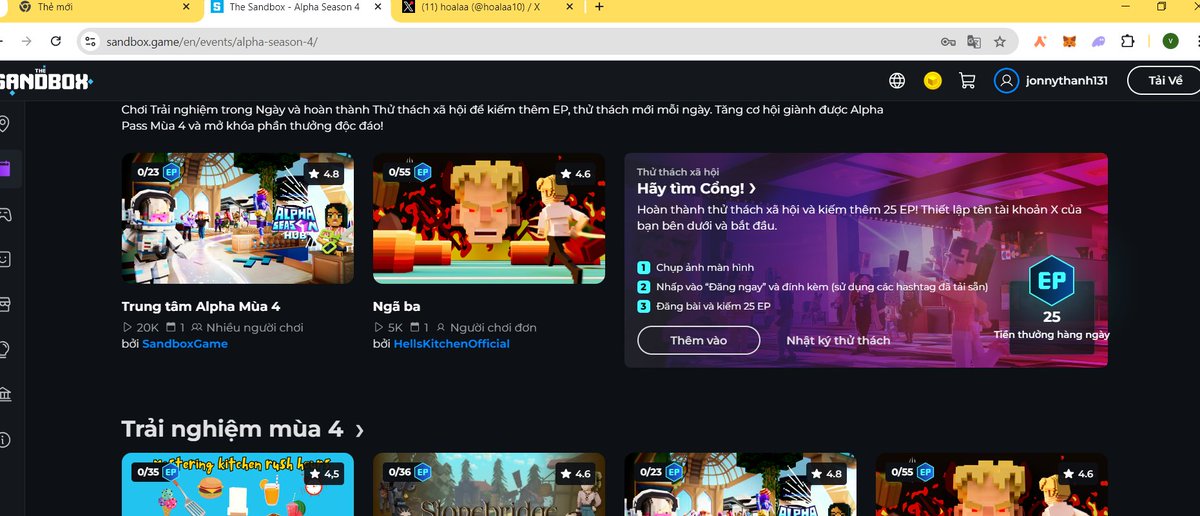Click the 4.6 star rating on Ngã ba card
This screenshot has width=1200, height=516.
(x=574, y=173)
